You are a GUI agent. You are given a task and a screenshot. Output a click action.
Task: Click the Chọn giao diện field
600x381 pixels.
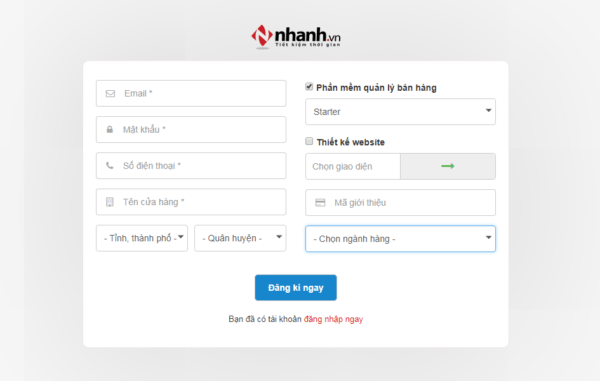[x=353, y=166]
